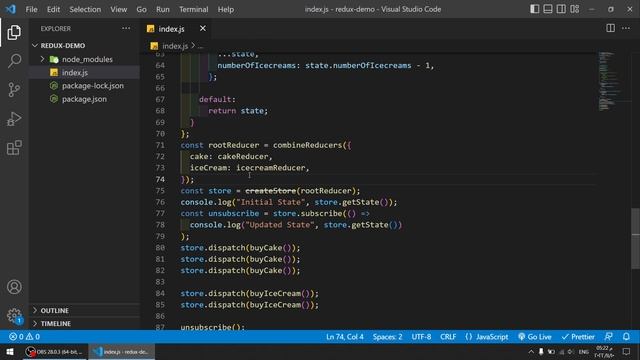640x360 pixels.
Task: Split the editor to the right
Action: click(x=610, y=28)
